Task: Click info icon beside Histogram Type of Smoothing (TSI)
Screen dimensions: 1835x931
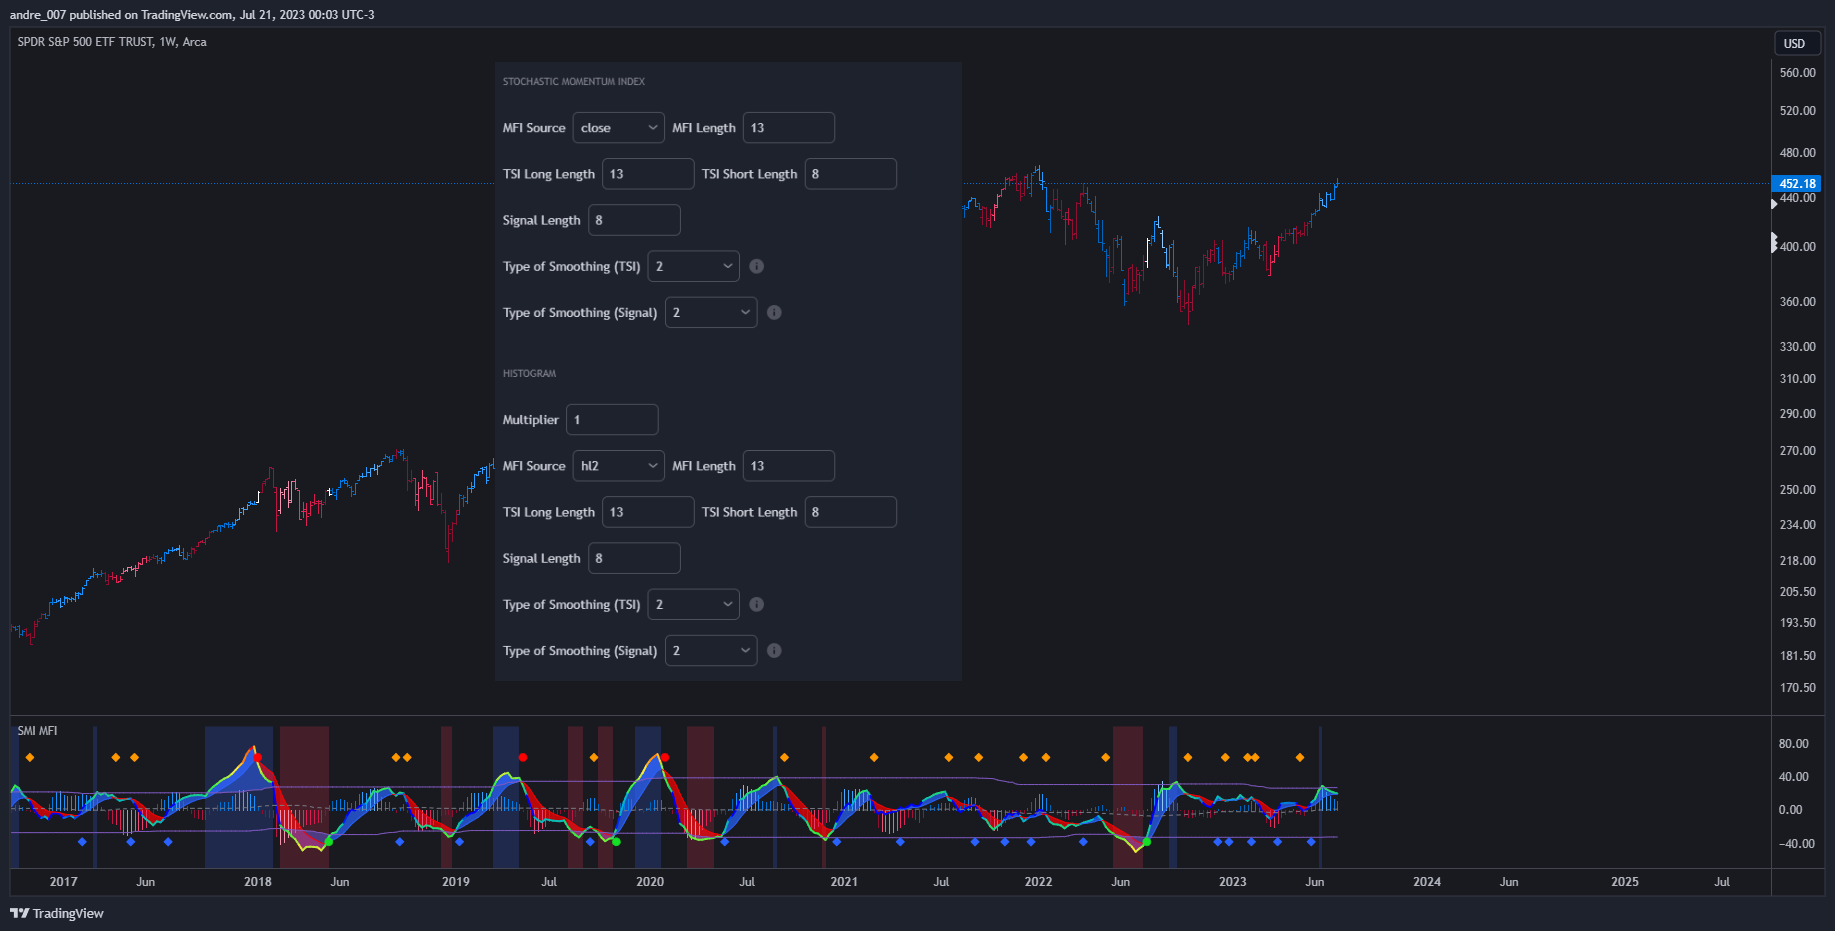Action: point(757,604)
